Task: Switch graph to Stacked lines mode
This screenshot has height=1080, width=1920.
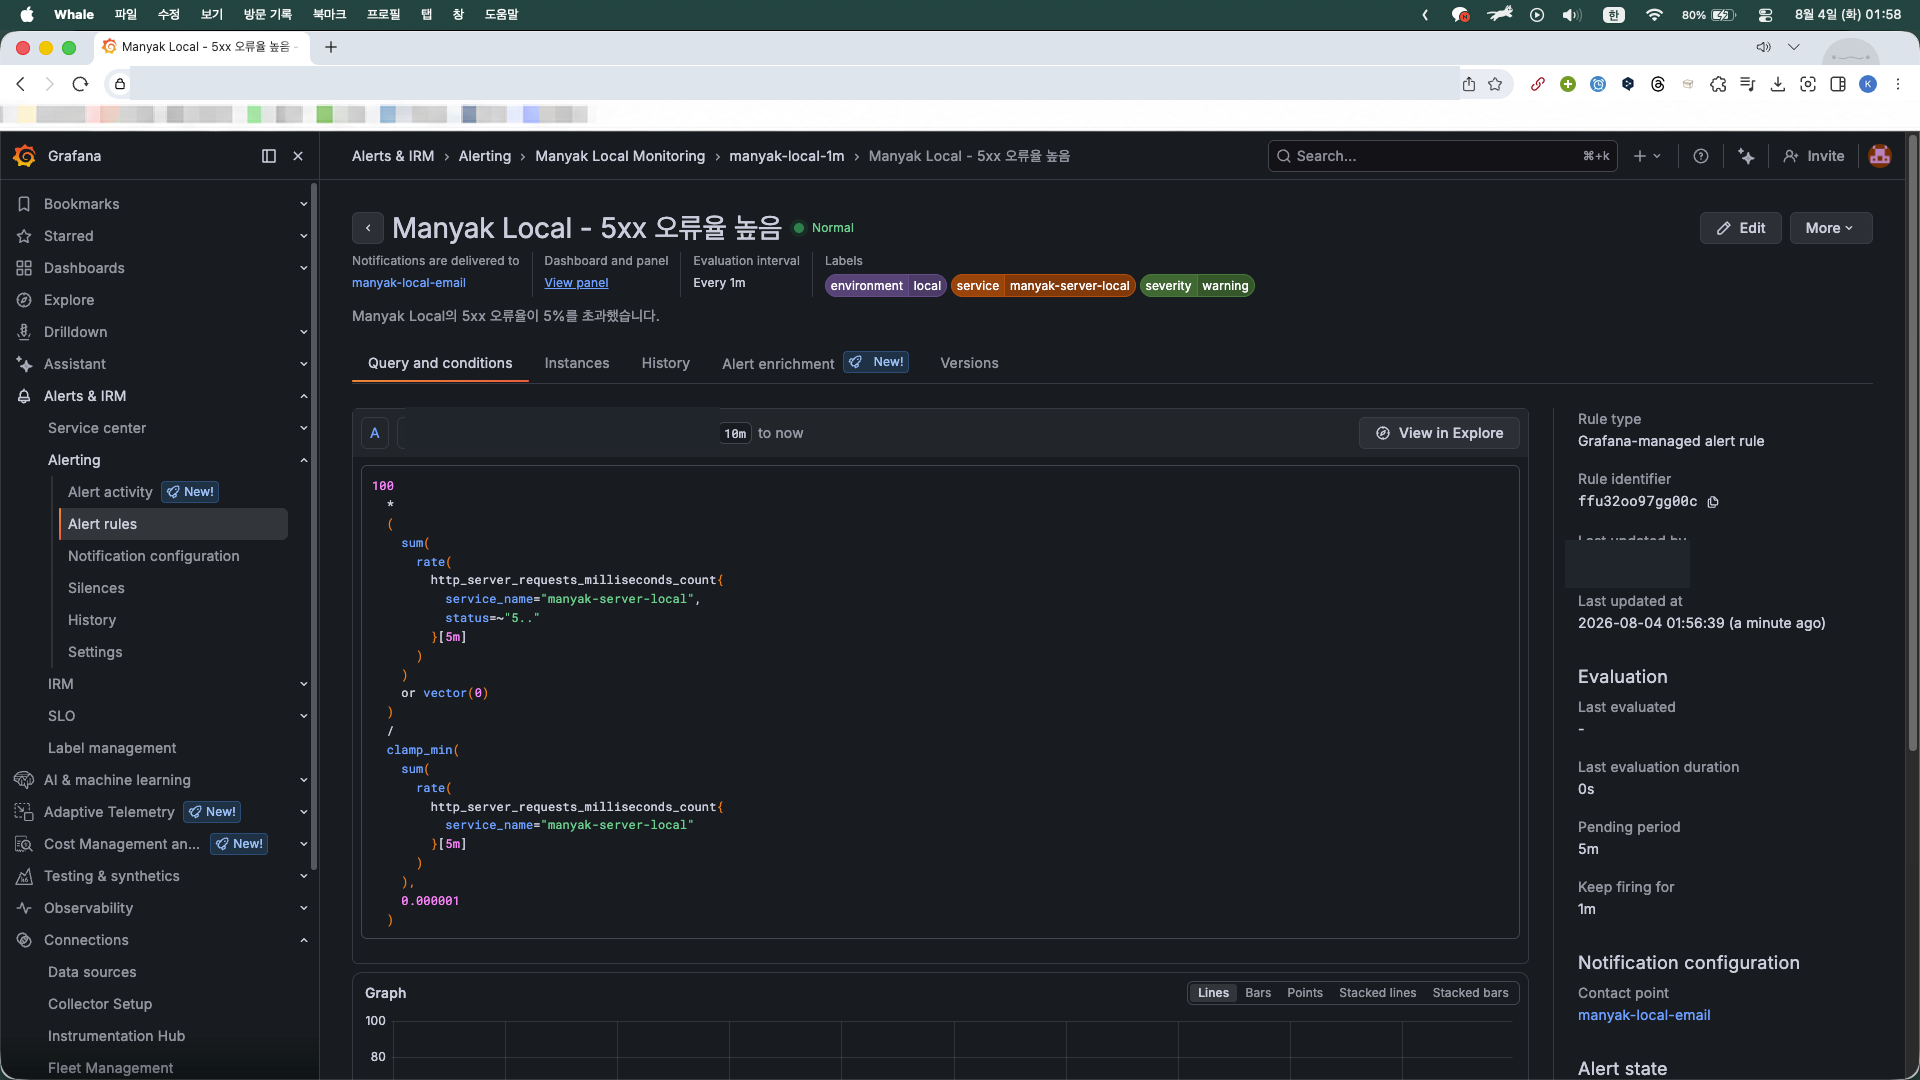Action: tap(1378, 993)
